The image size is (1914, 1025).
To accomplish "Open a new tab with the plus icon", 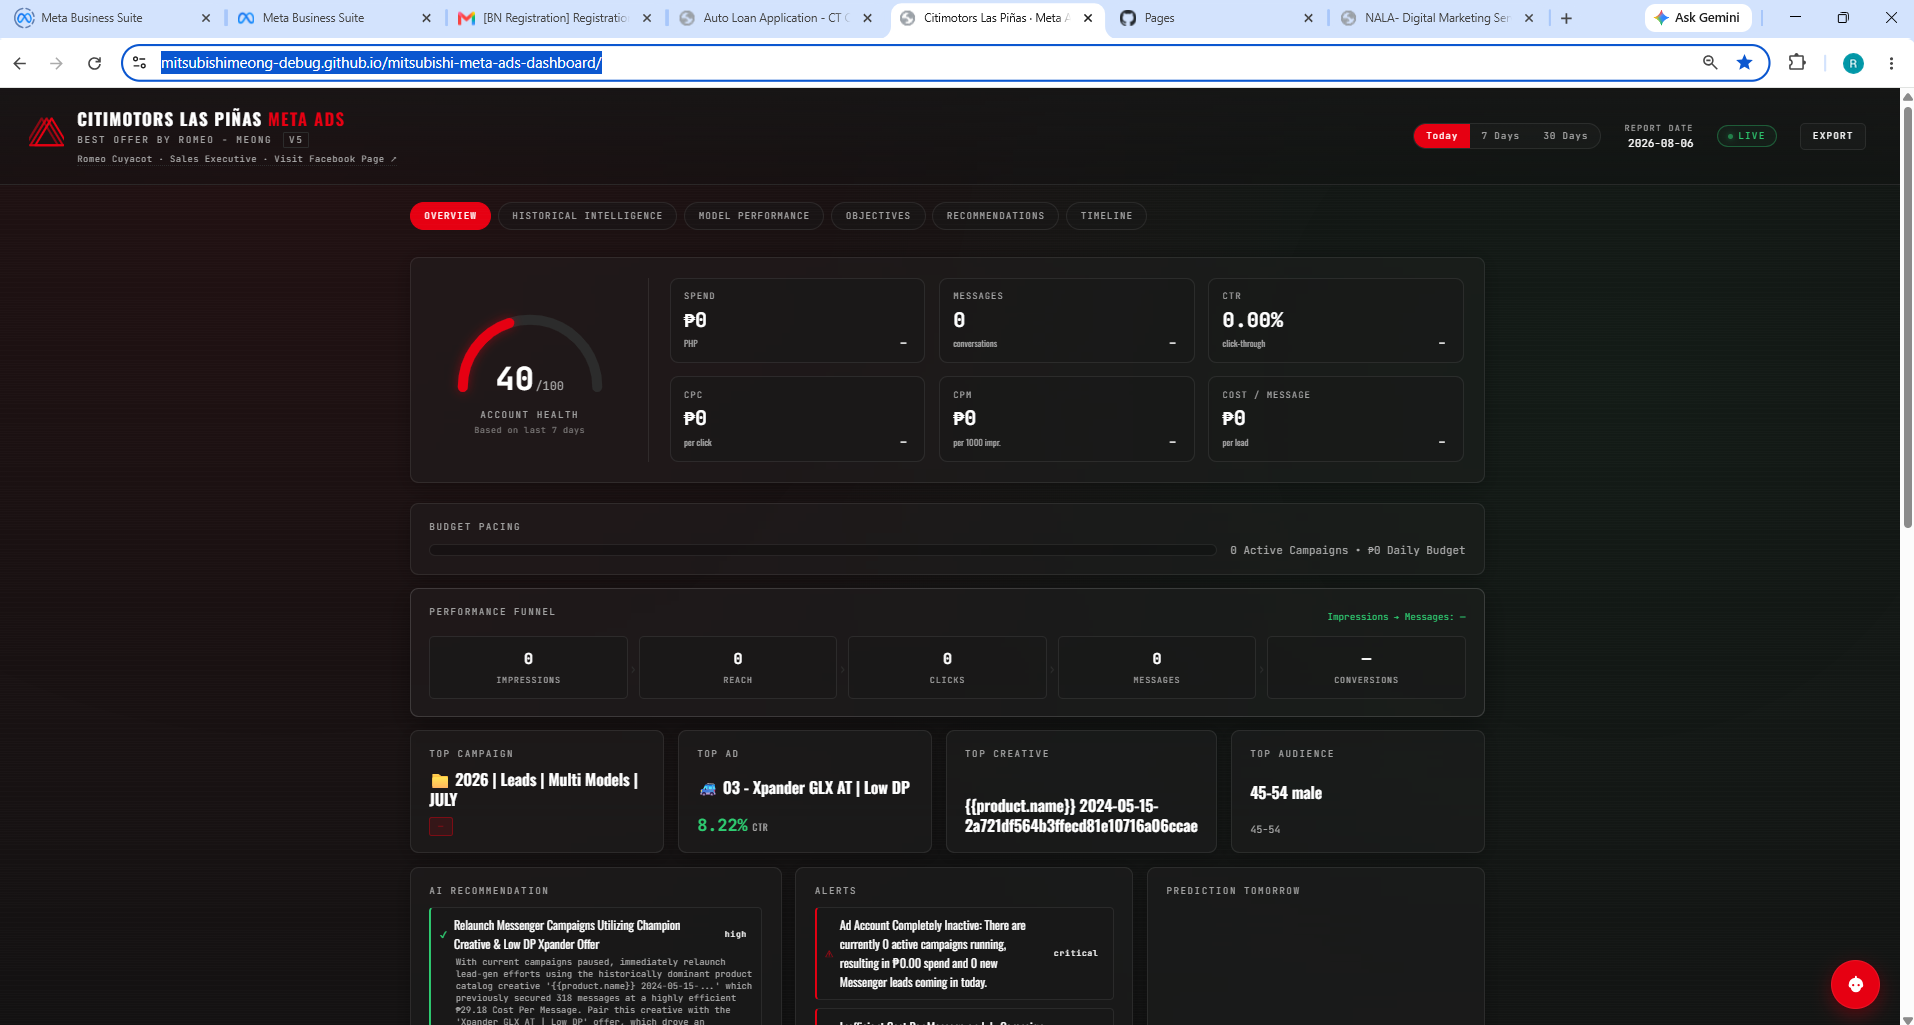I will click(1566, 18).
